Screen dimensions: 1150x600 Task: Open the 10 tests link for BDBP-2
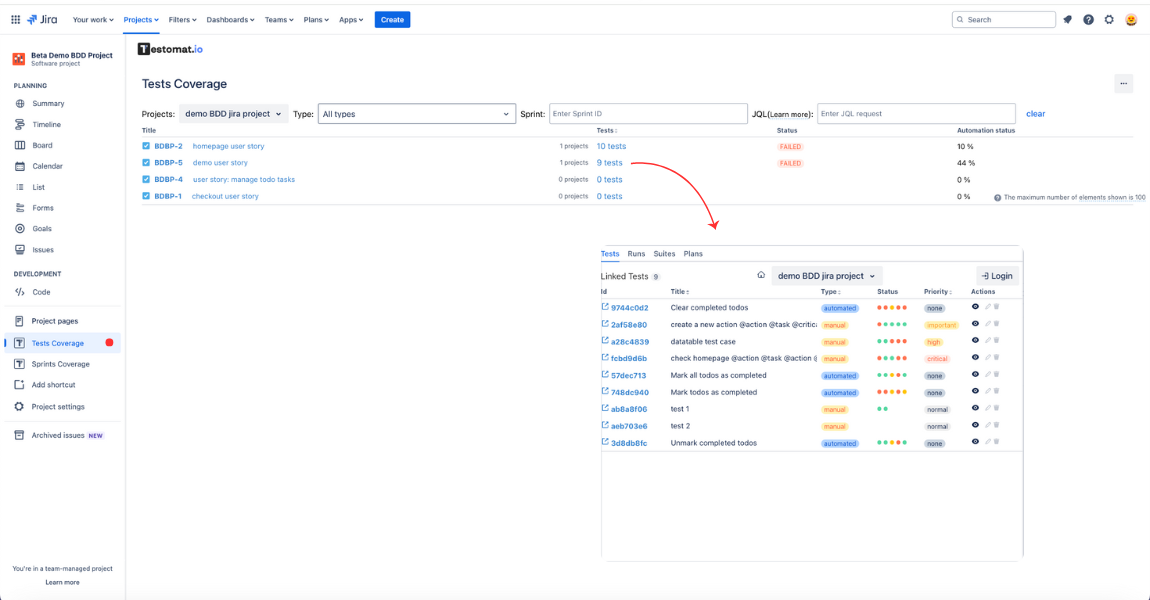pos(611,145)
